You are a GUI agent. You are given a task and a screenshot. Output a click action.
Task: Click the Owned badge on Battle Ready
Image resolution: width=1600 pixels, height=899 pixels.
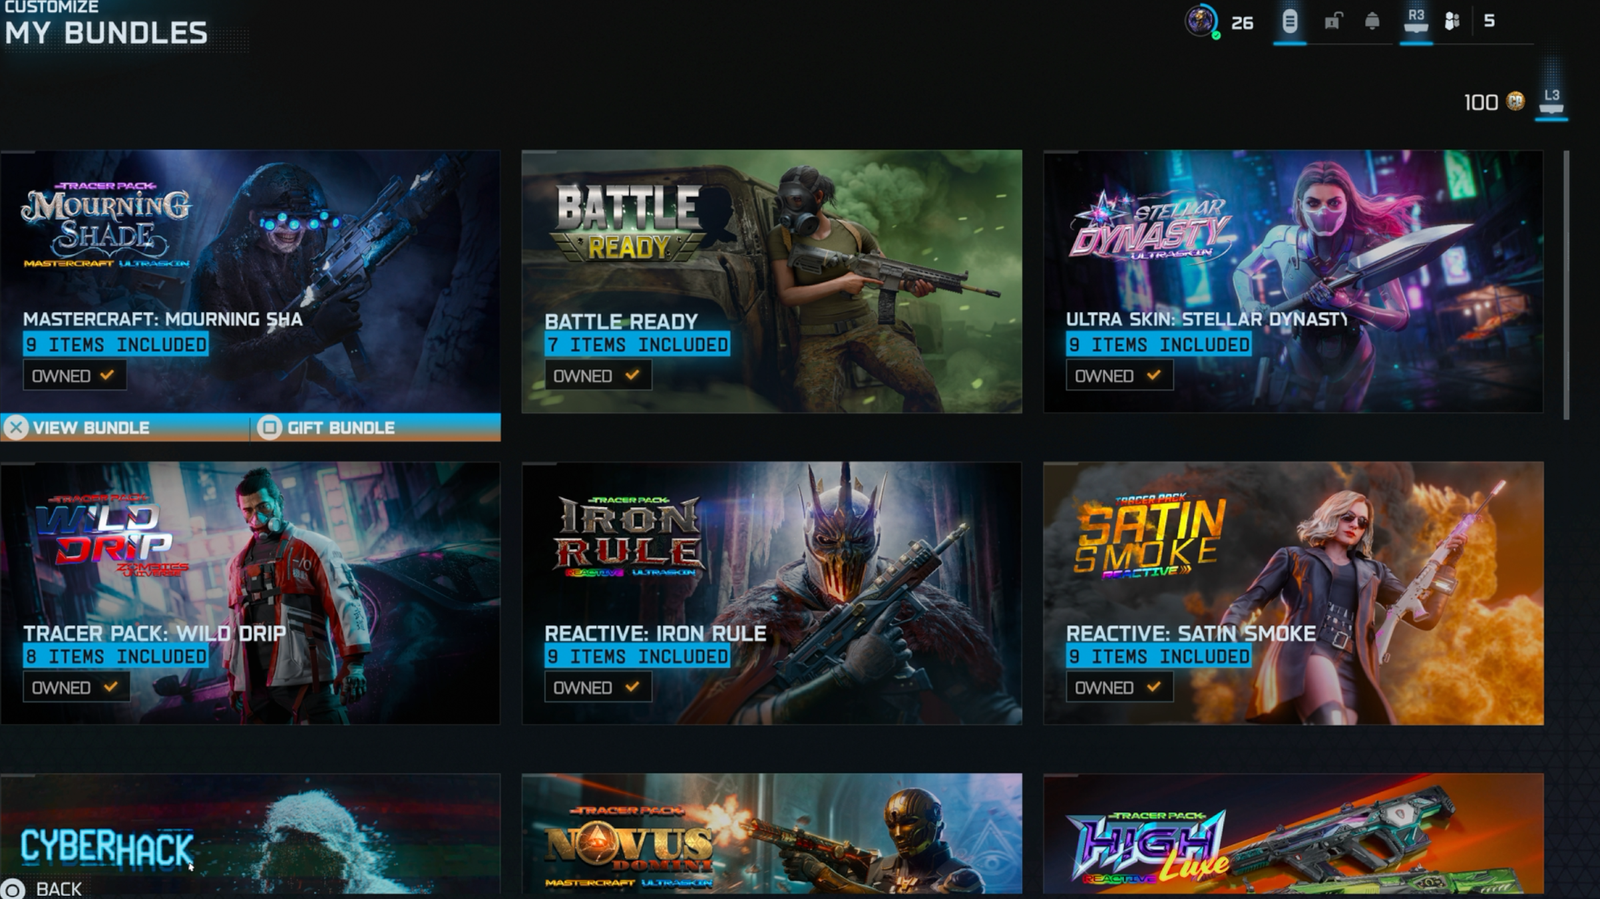pos(597,375)
